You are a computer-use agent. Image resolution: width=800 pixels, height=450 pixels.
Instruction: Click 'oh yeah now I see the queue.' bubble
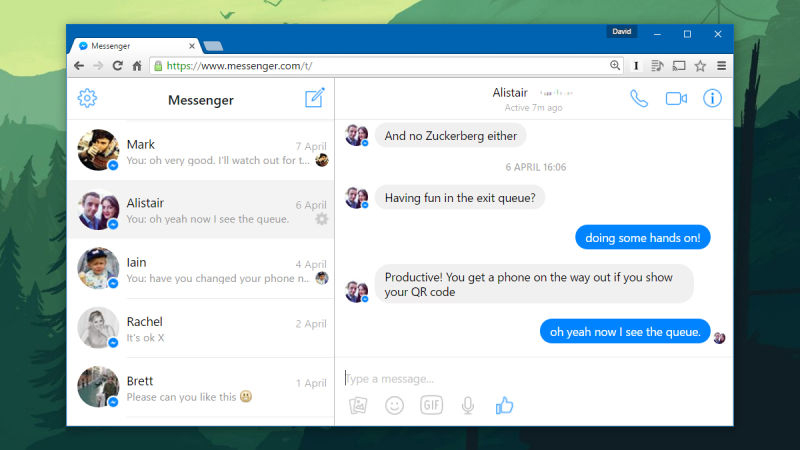point(625,332)
